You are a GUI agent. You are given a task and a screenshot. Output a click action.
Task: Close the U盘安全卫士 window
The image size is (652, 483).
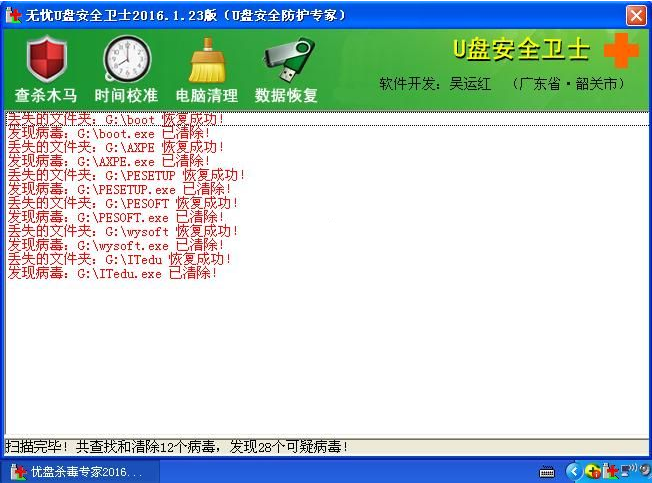[x=636, y=15]
